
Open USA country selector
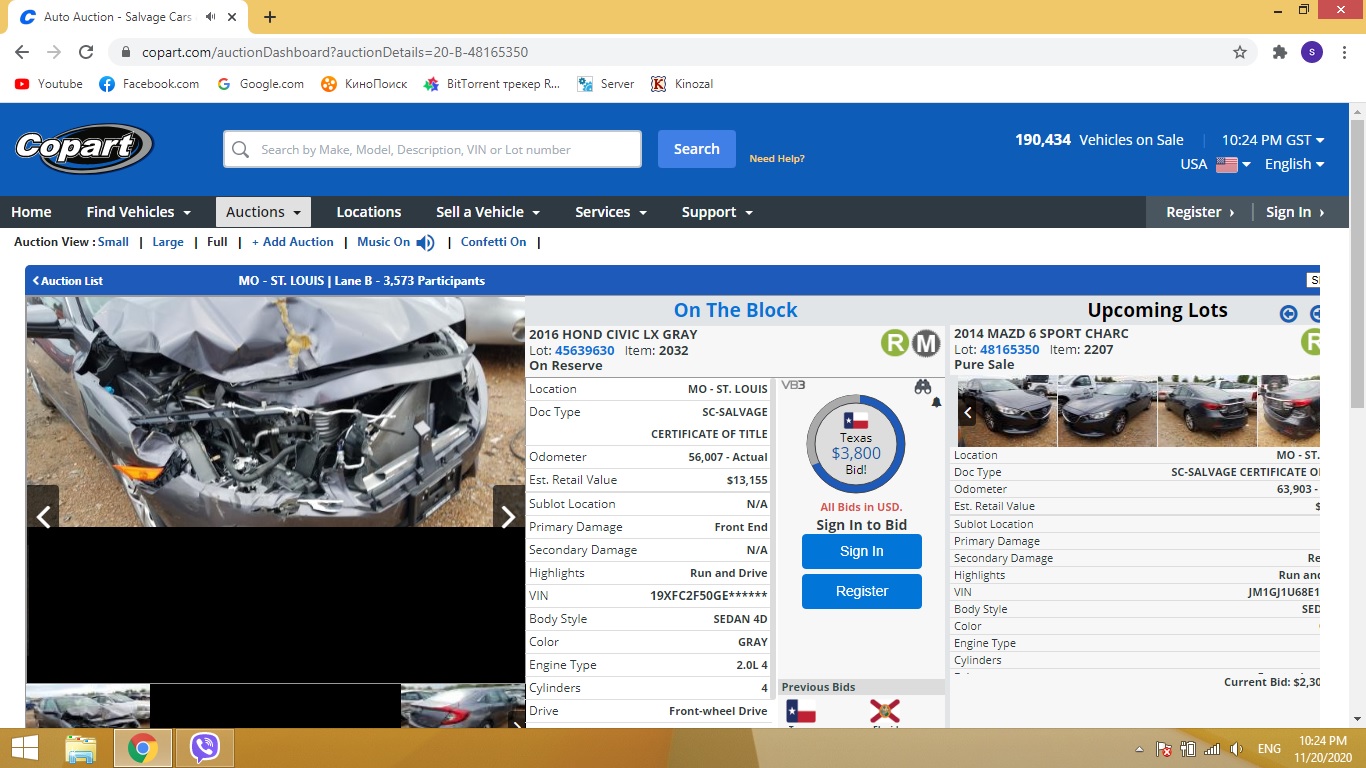pos(1215,164)
